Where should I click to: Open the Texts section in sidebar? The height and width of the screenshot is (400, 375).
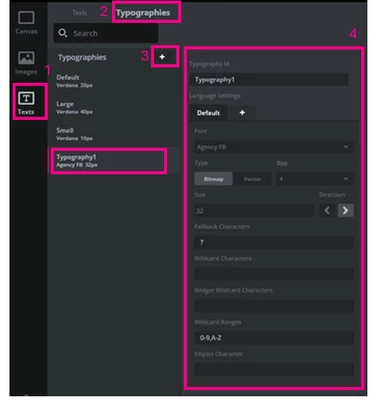[26, 103]
